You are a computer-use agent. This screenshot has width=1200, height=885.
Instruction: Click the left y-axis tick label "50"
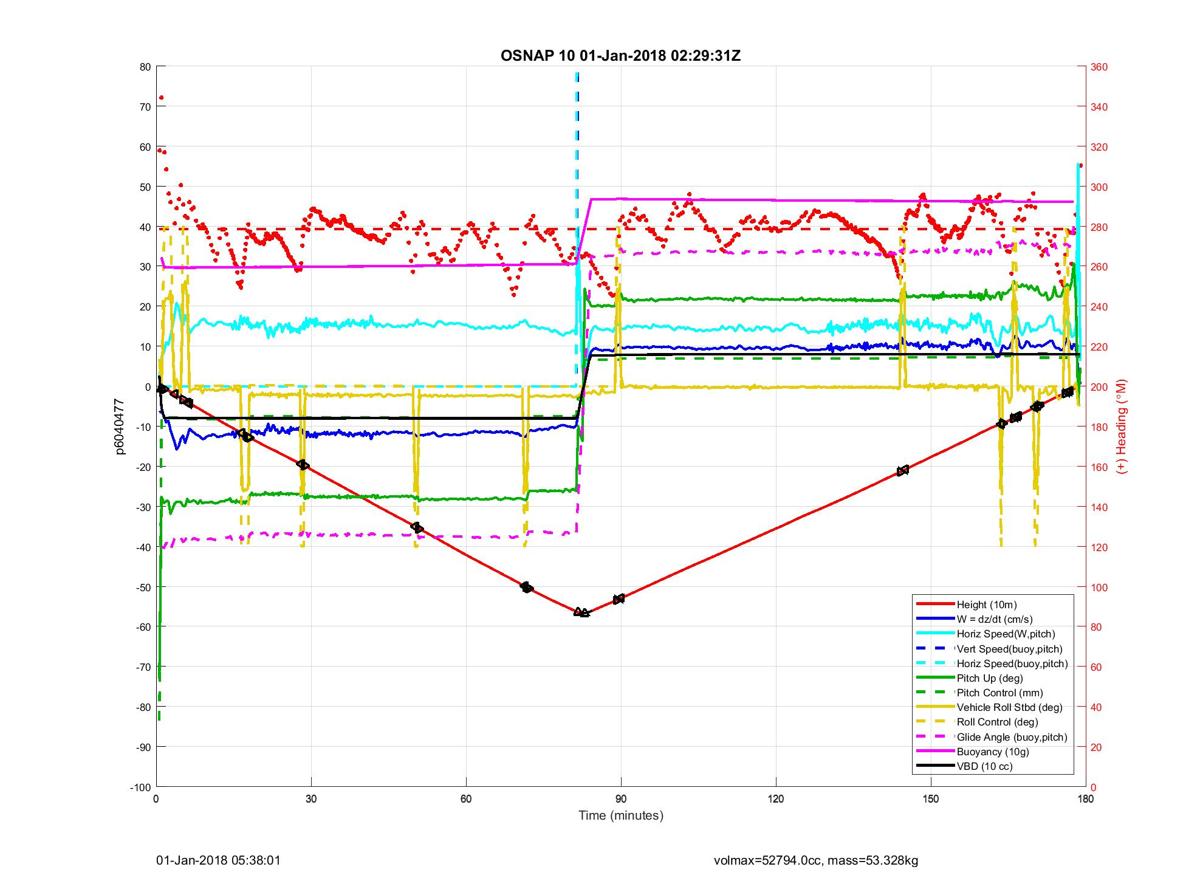coord(145,187)
